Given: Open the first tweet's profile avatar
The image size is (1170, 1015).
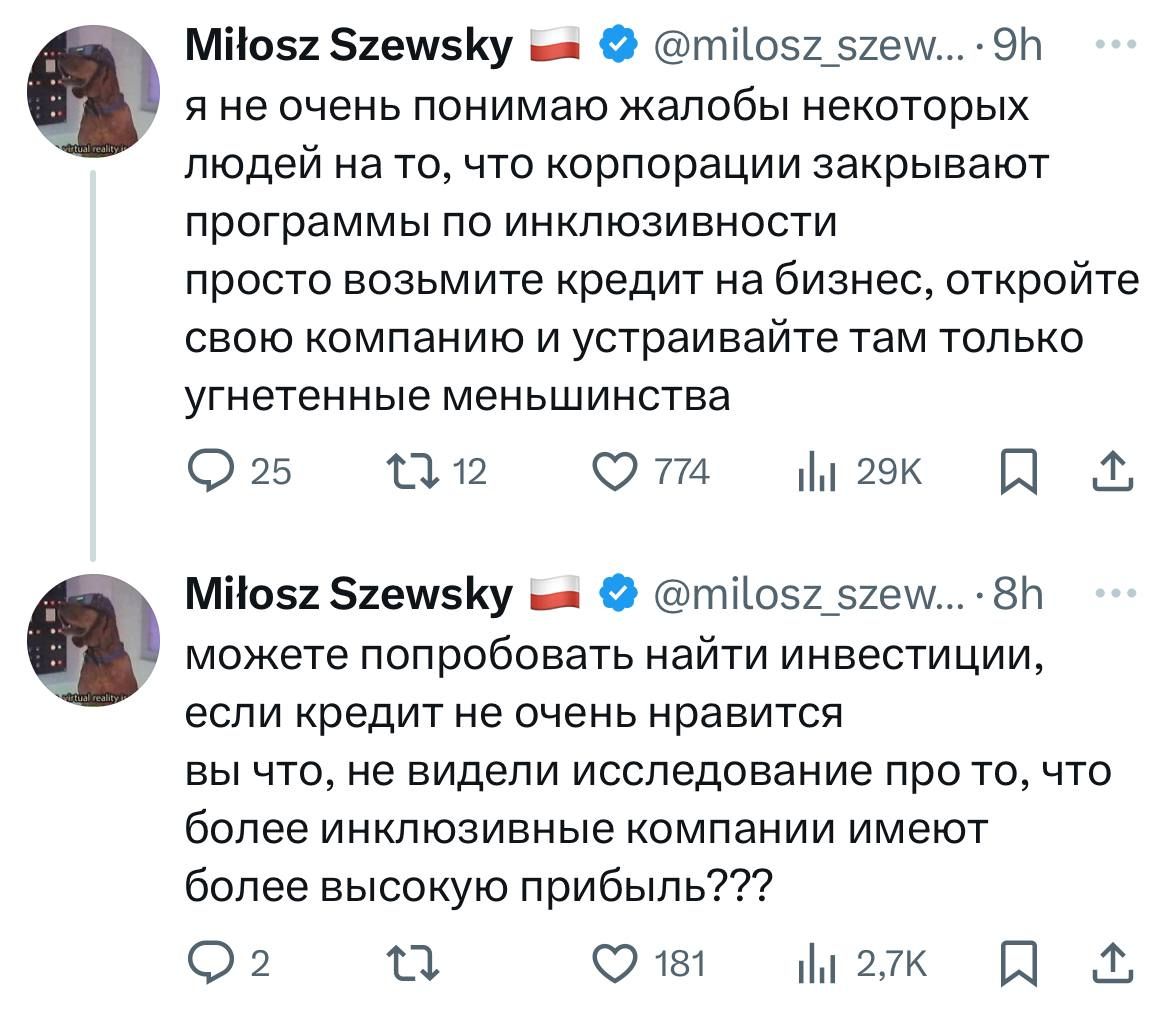Looking at the screenshot, I should [93, 90].
